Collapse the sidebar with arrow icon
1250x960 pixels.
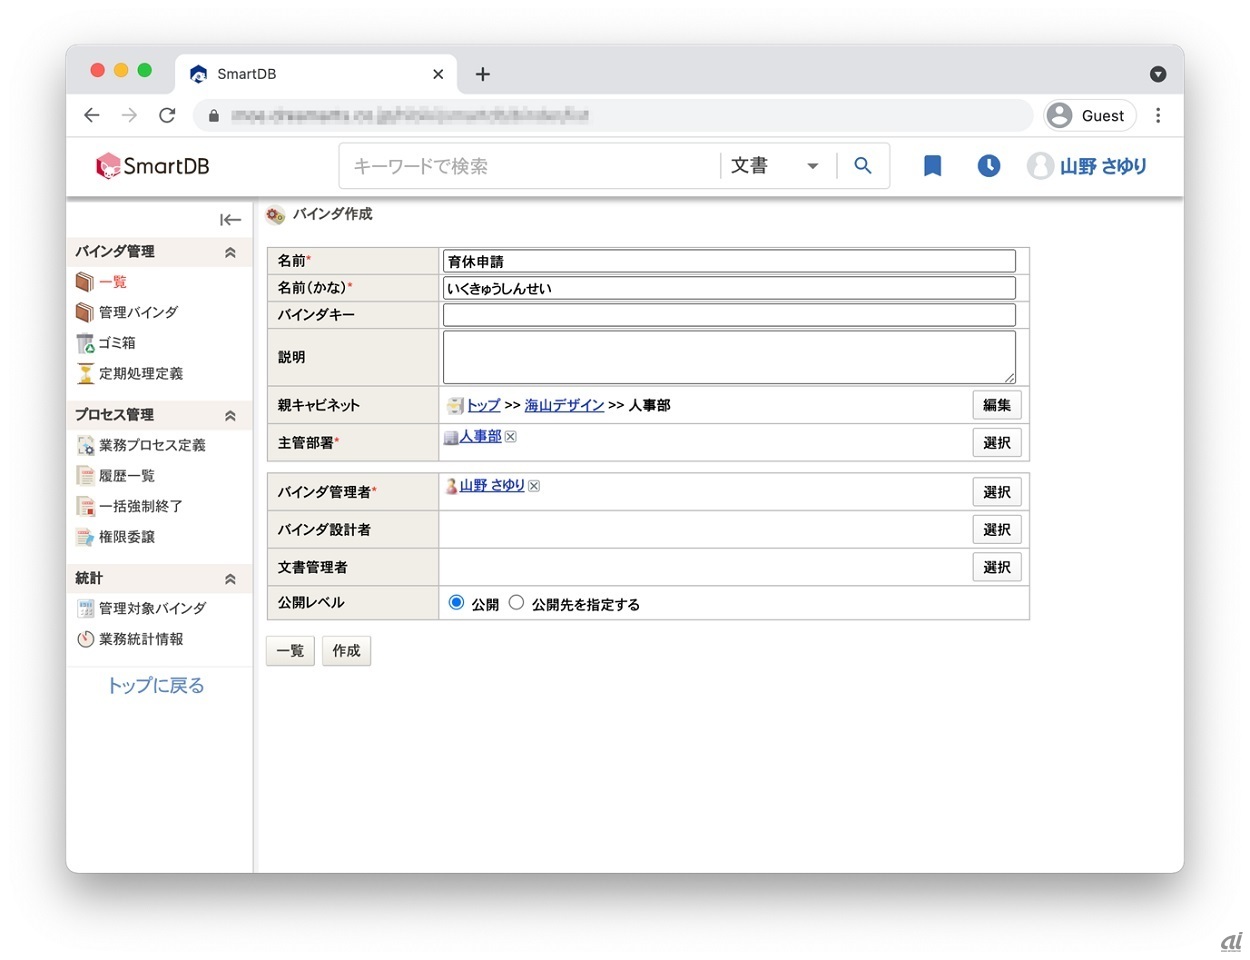230,220
